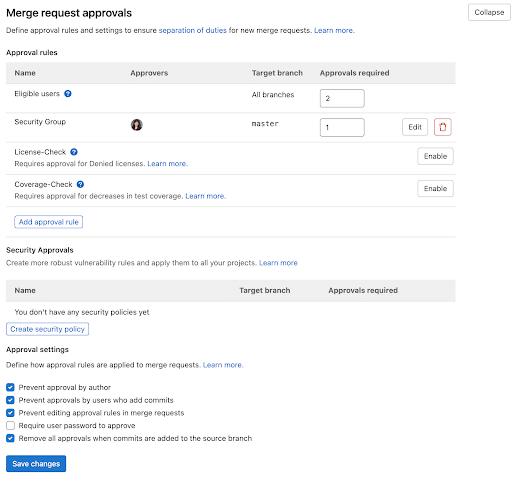The height and width of the screenshot is (482, 512).
Task: Click the Coverage-Check help question icon
Action: click(x=80, y=184)
